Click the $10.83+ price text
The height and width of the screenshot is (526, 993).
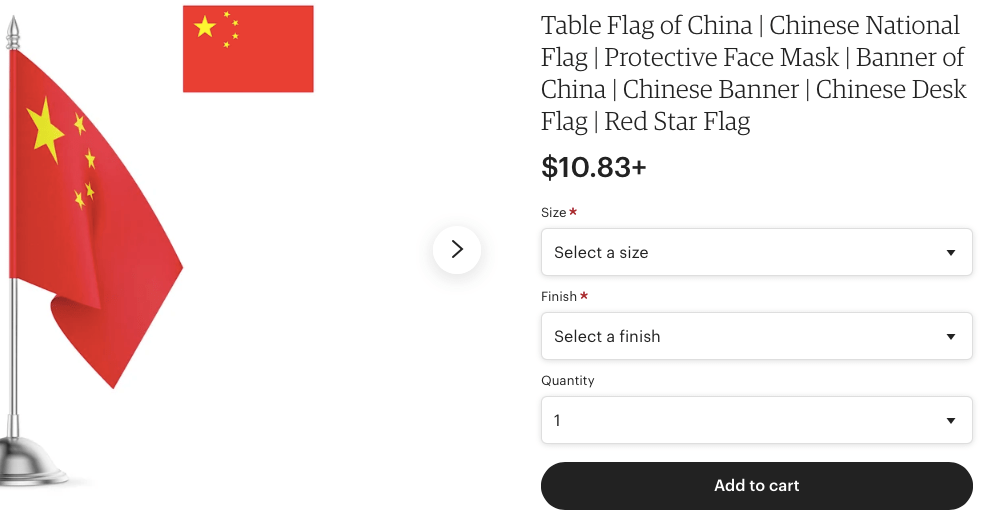(594, 167)
